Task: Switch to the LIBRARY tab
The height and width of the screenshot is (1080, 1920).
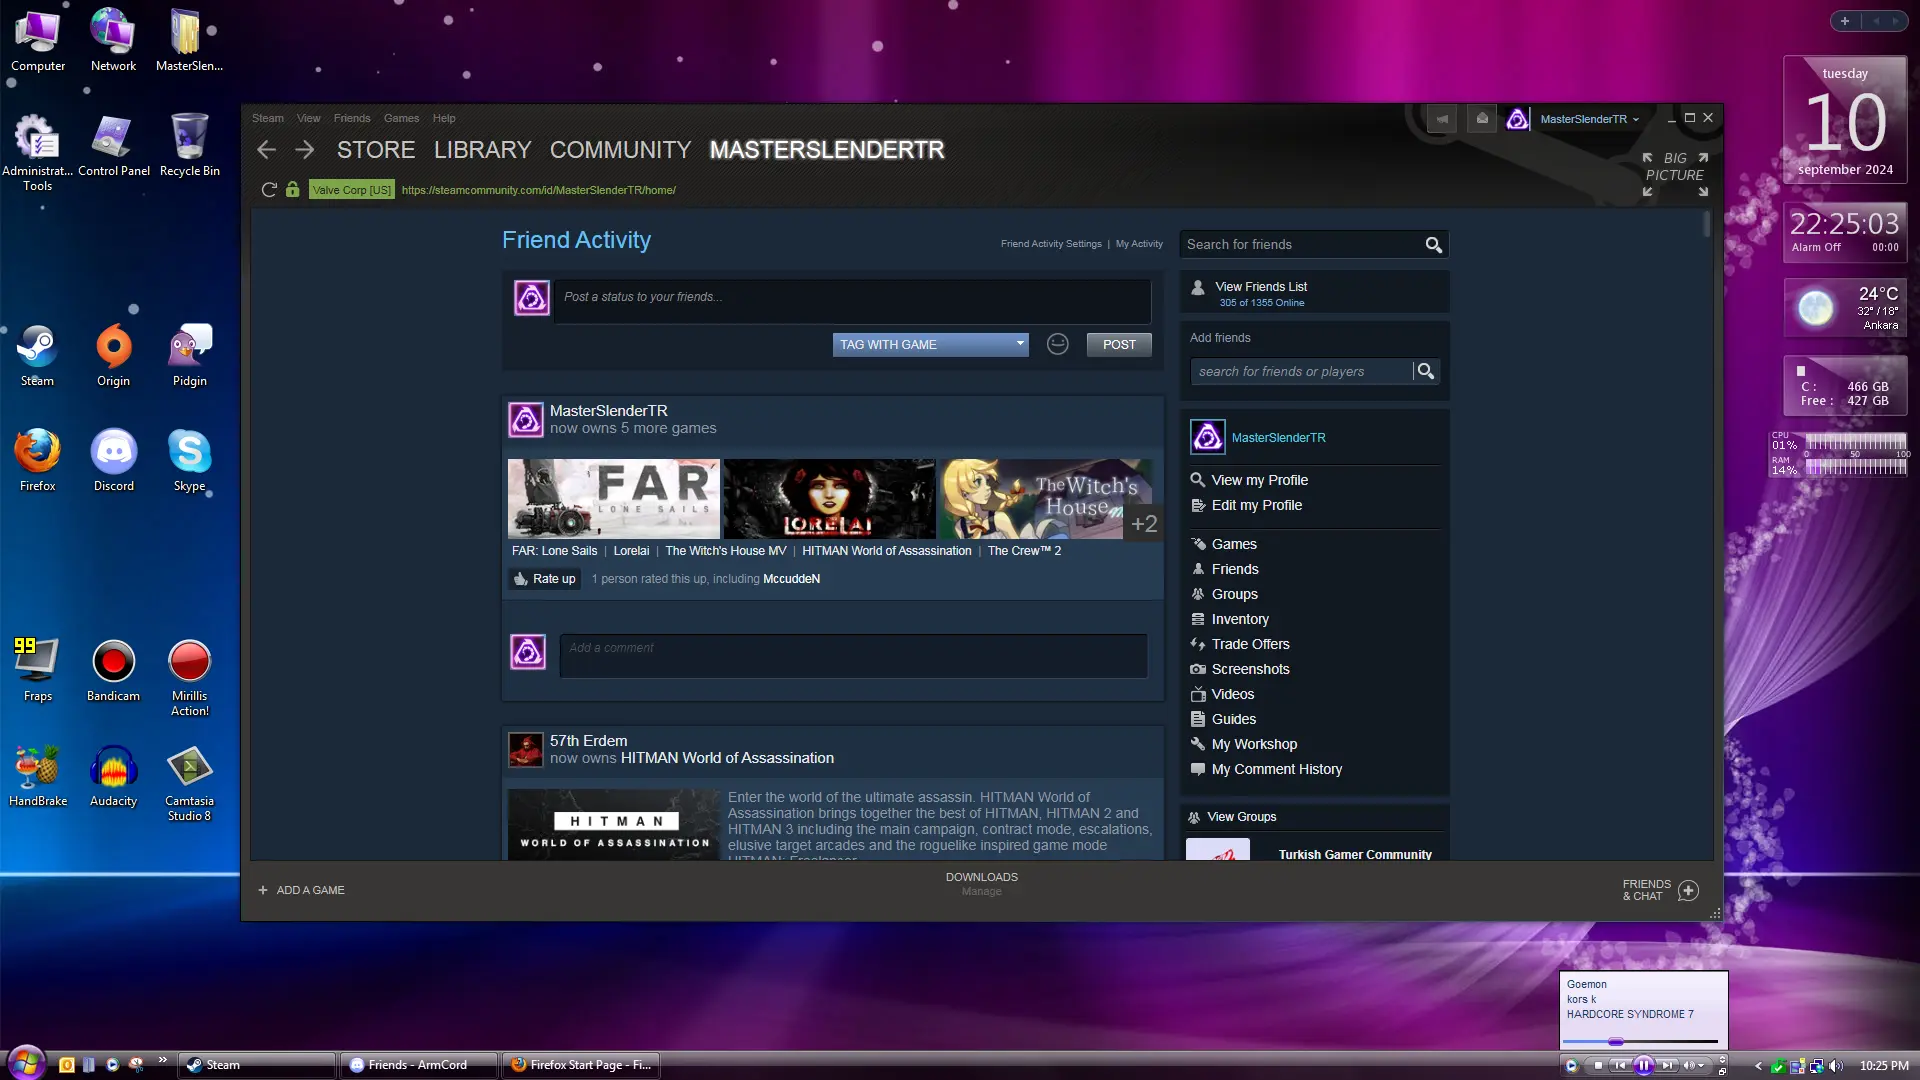Action: (482, 150)
